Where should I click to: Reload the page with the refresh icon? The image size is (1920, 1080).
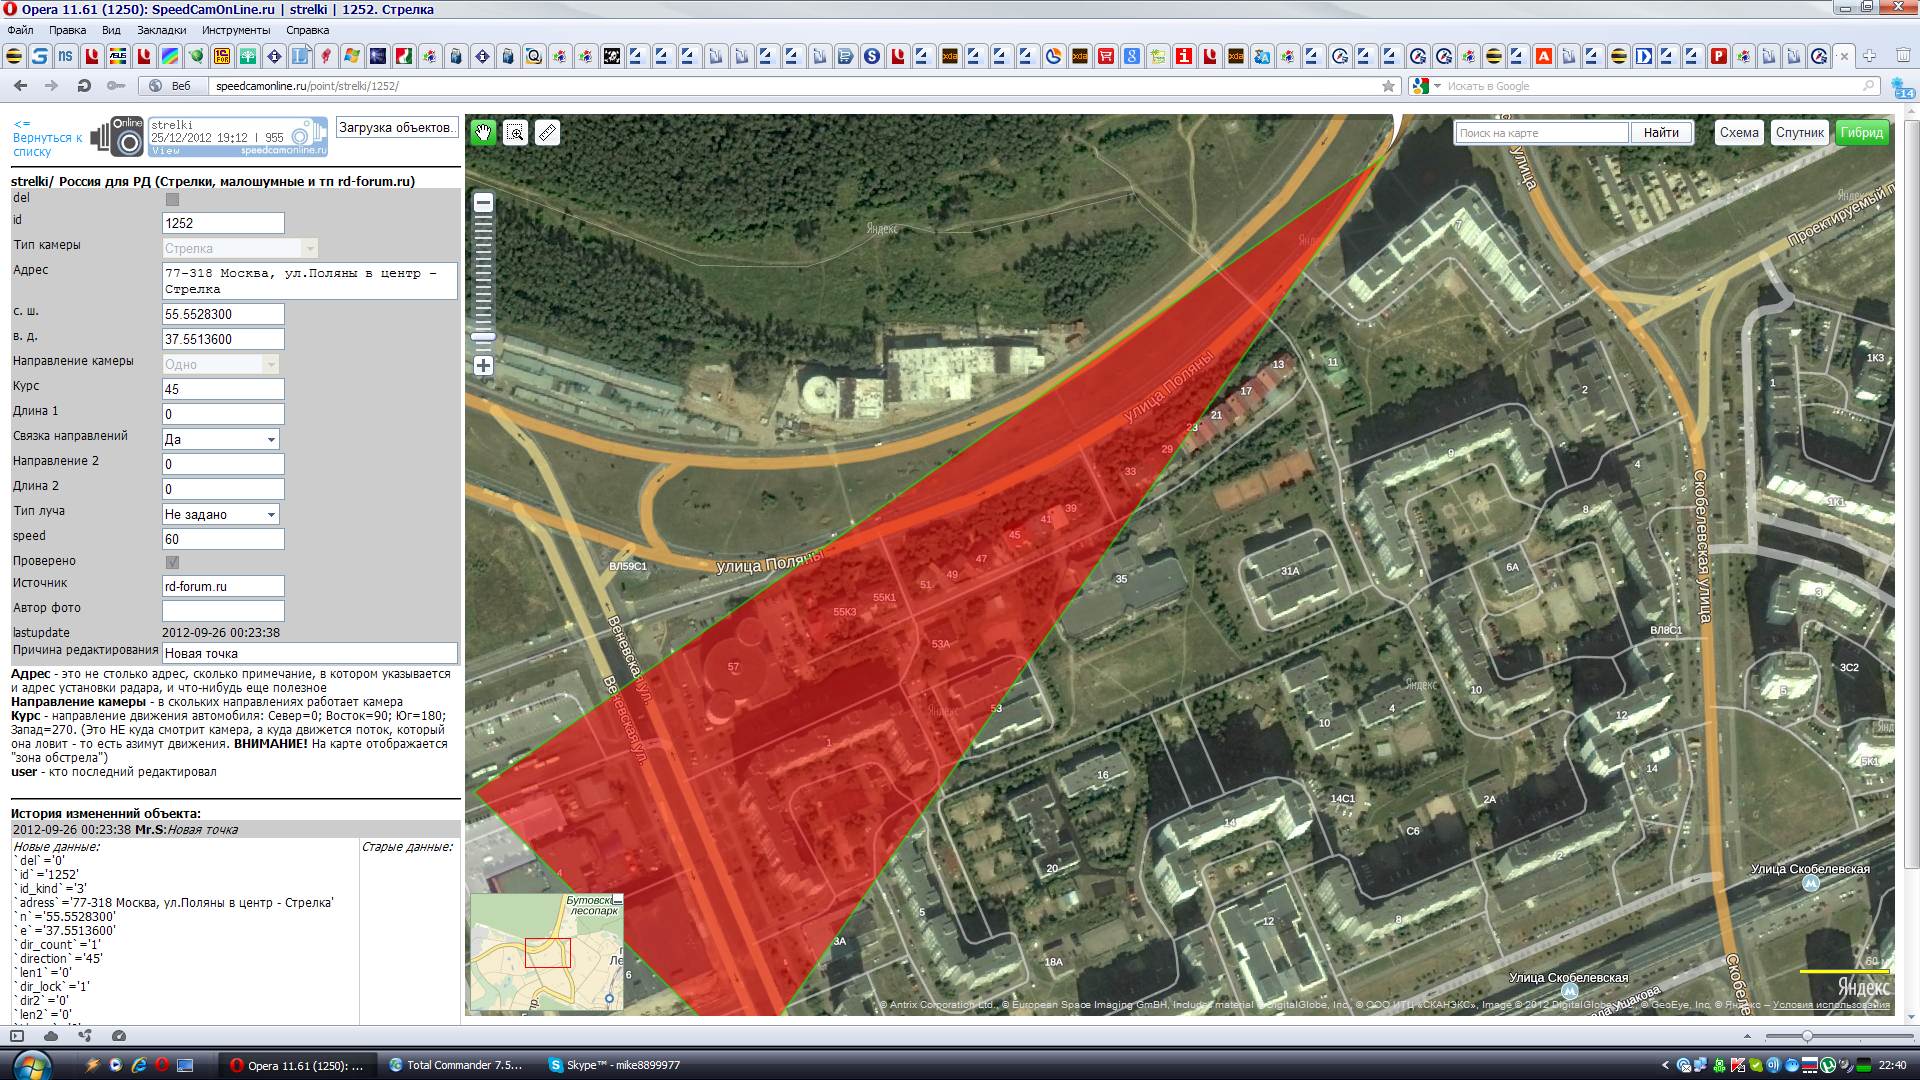(x=84, y=86)
